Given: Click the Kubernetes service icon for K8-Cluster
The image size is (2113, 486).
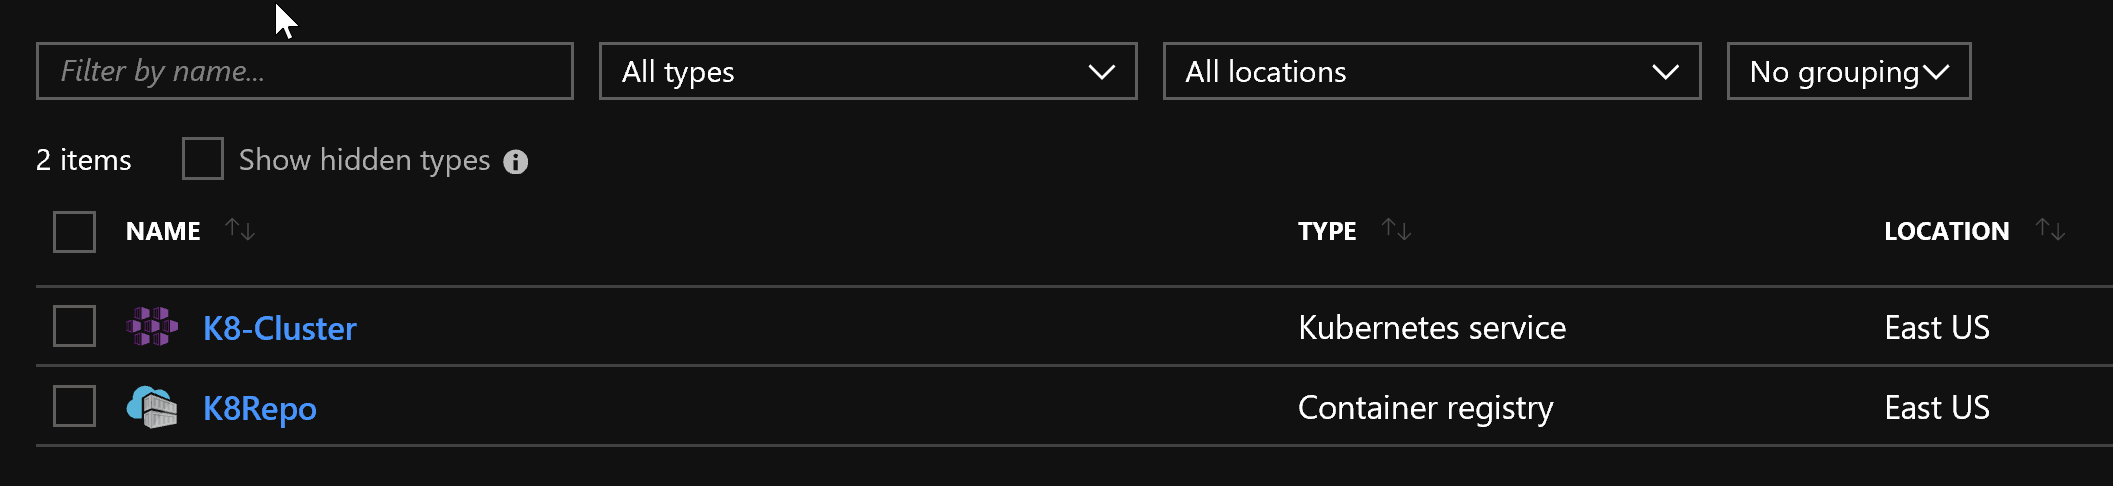Looking at the screenshot, I should (152, 327).
